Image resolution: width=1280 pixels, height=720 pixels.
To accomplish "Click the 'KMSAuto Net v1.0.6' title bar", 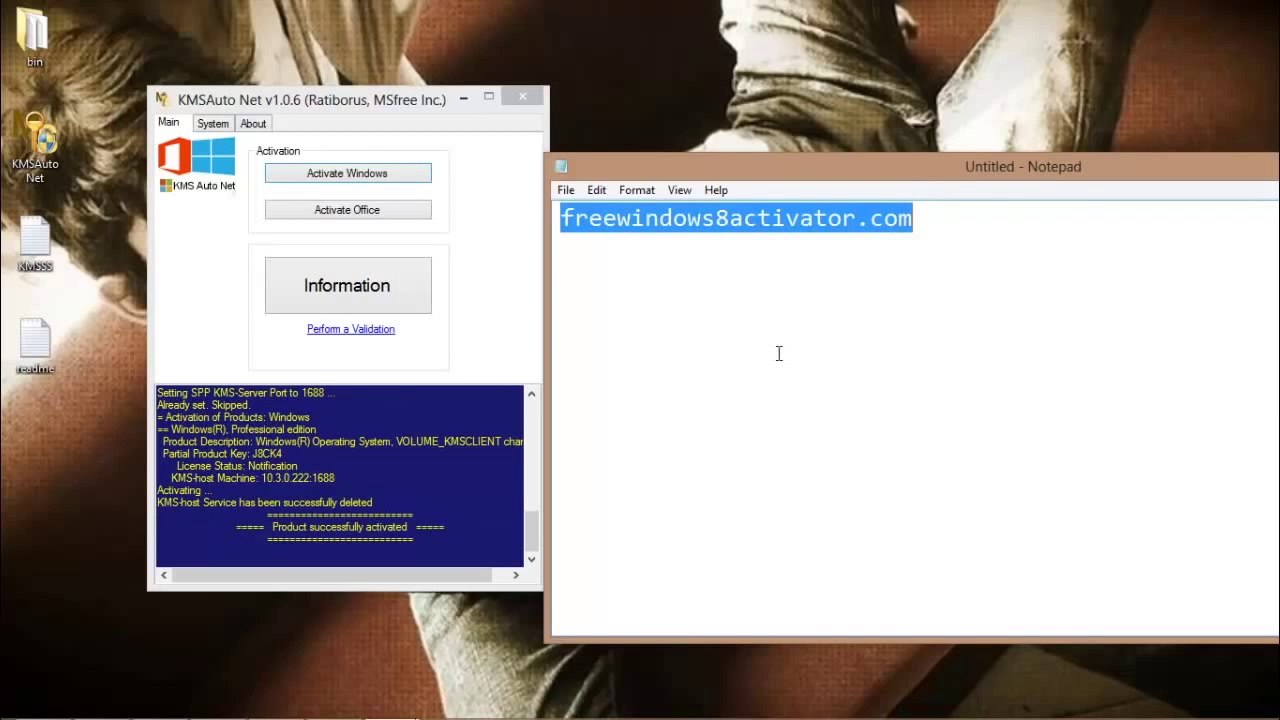I will [312, 99].
